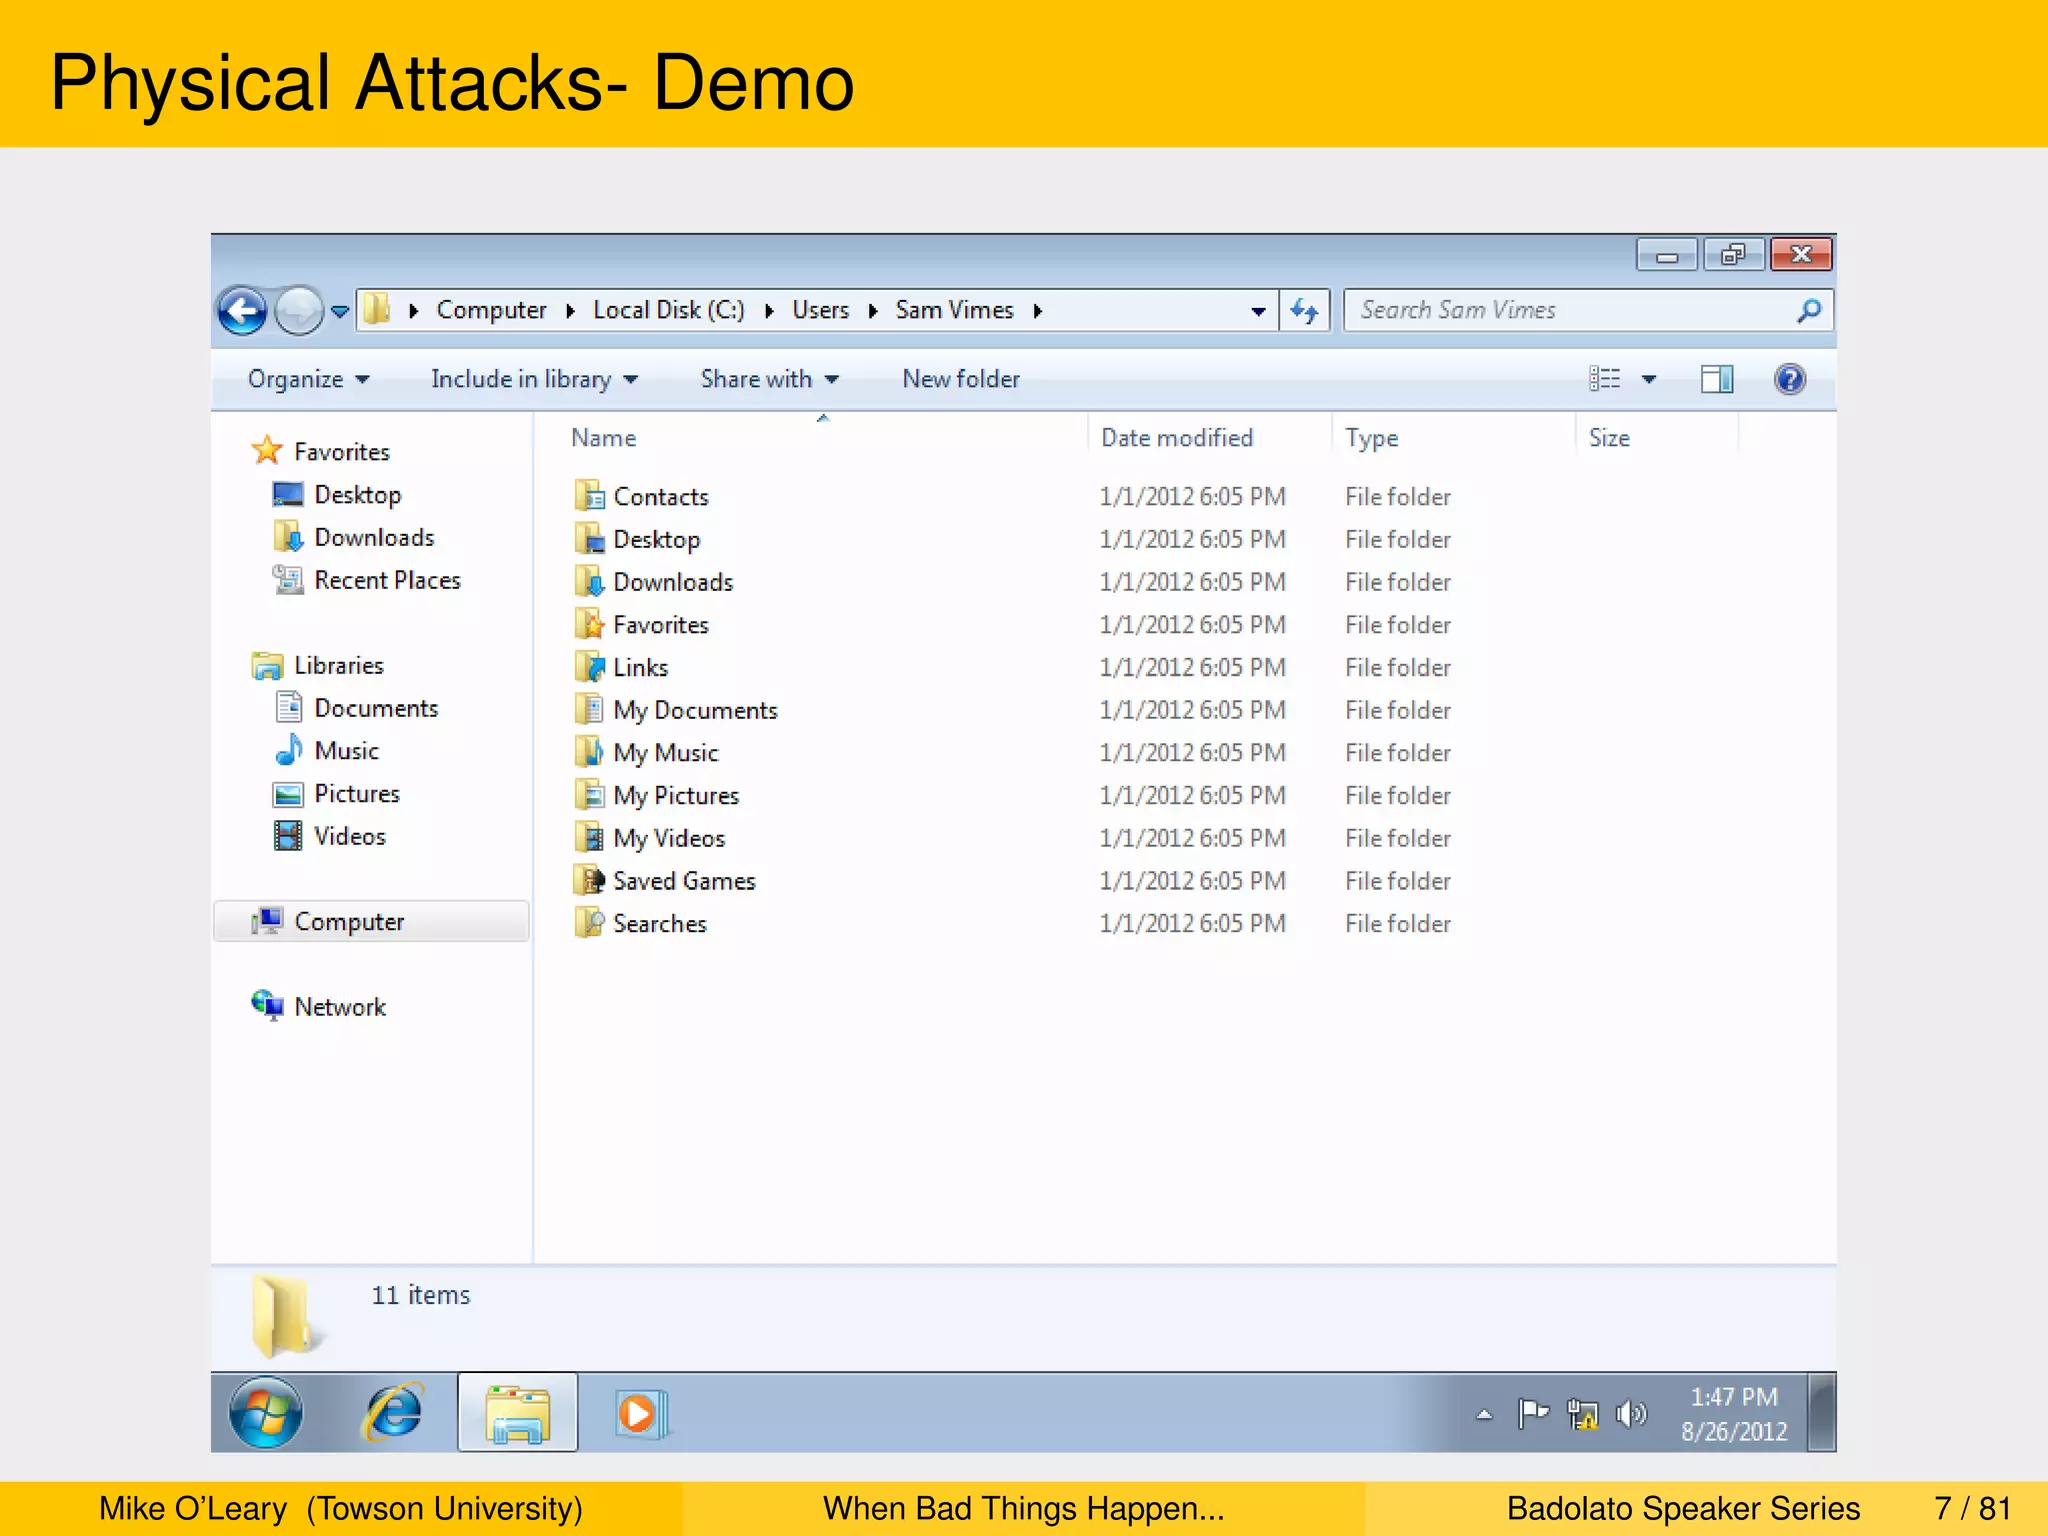Click Users in the address breadcrumb
Viewport: 2048px width, 1536px height.
[x=820, y=311]
